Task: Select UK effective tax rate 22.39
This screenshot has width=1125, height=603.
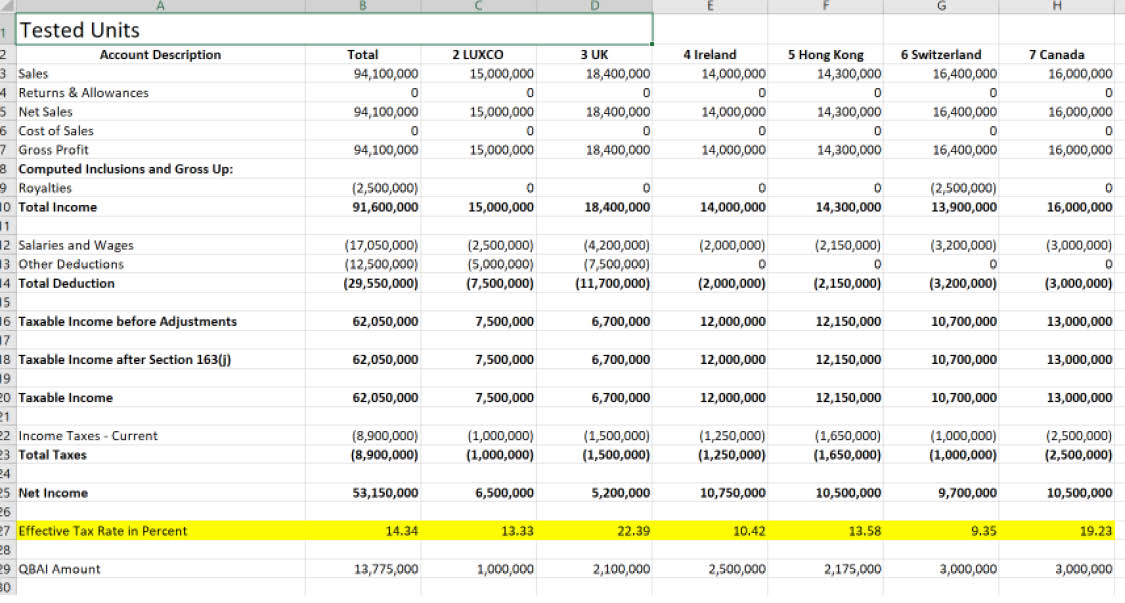Action: point(595,530)
